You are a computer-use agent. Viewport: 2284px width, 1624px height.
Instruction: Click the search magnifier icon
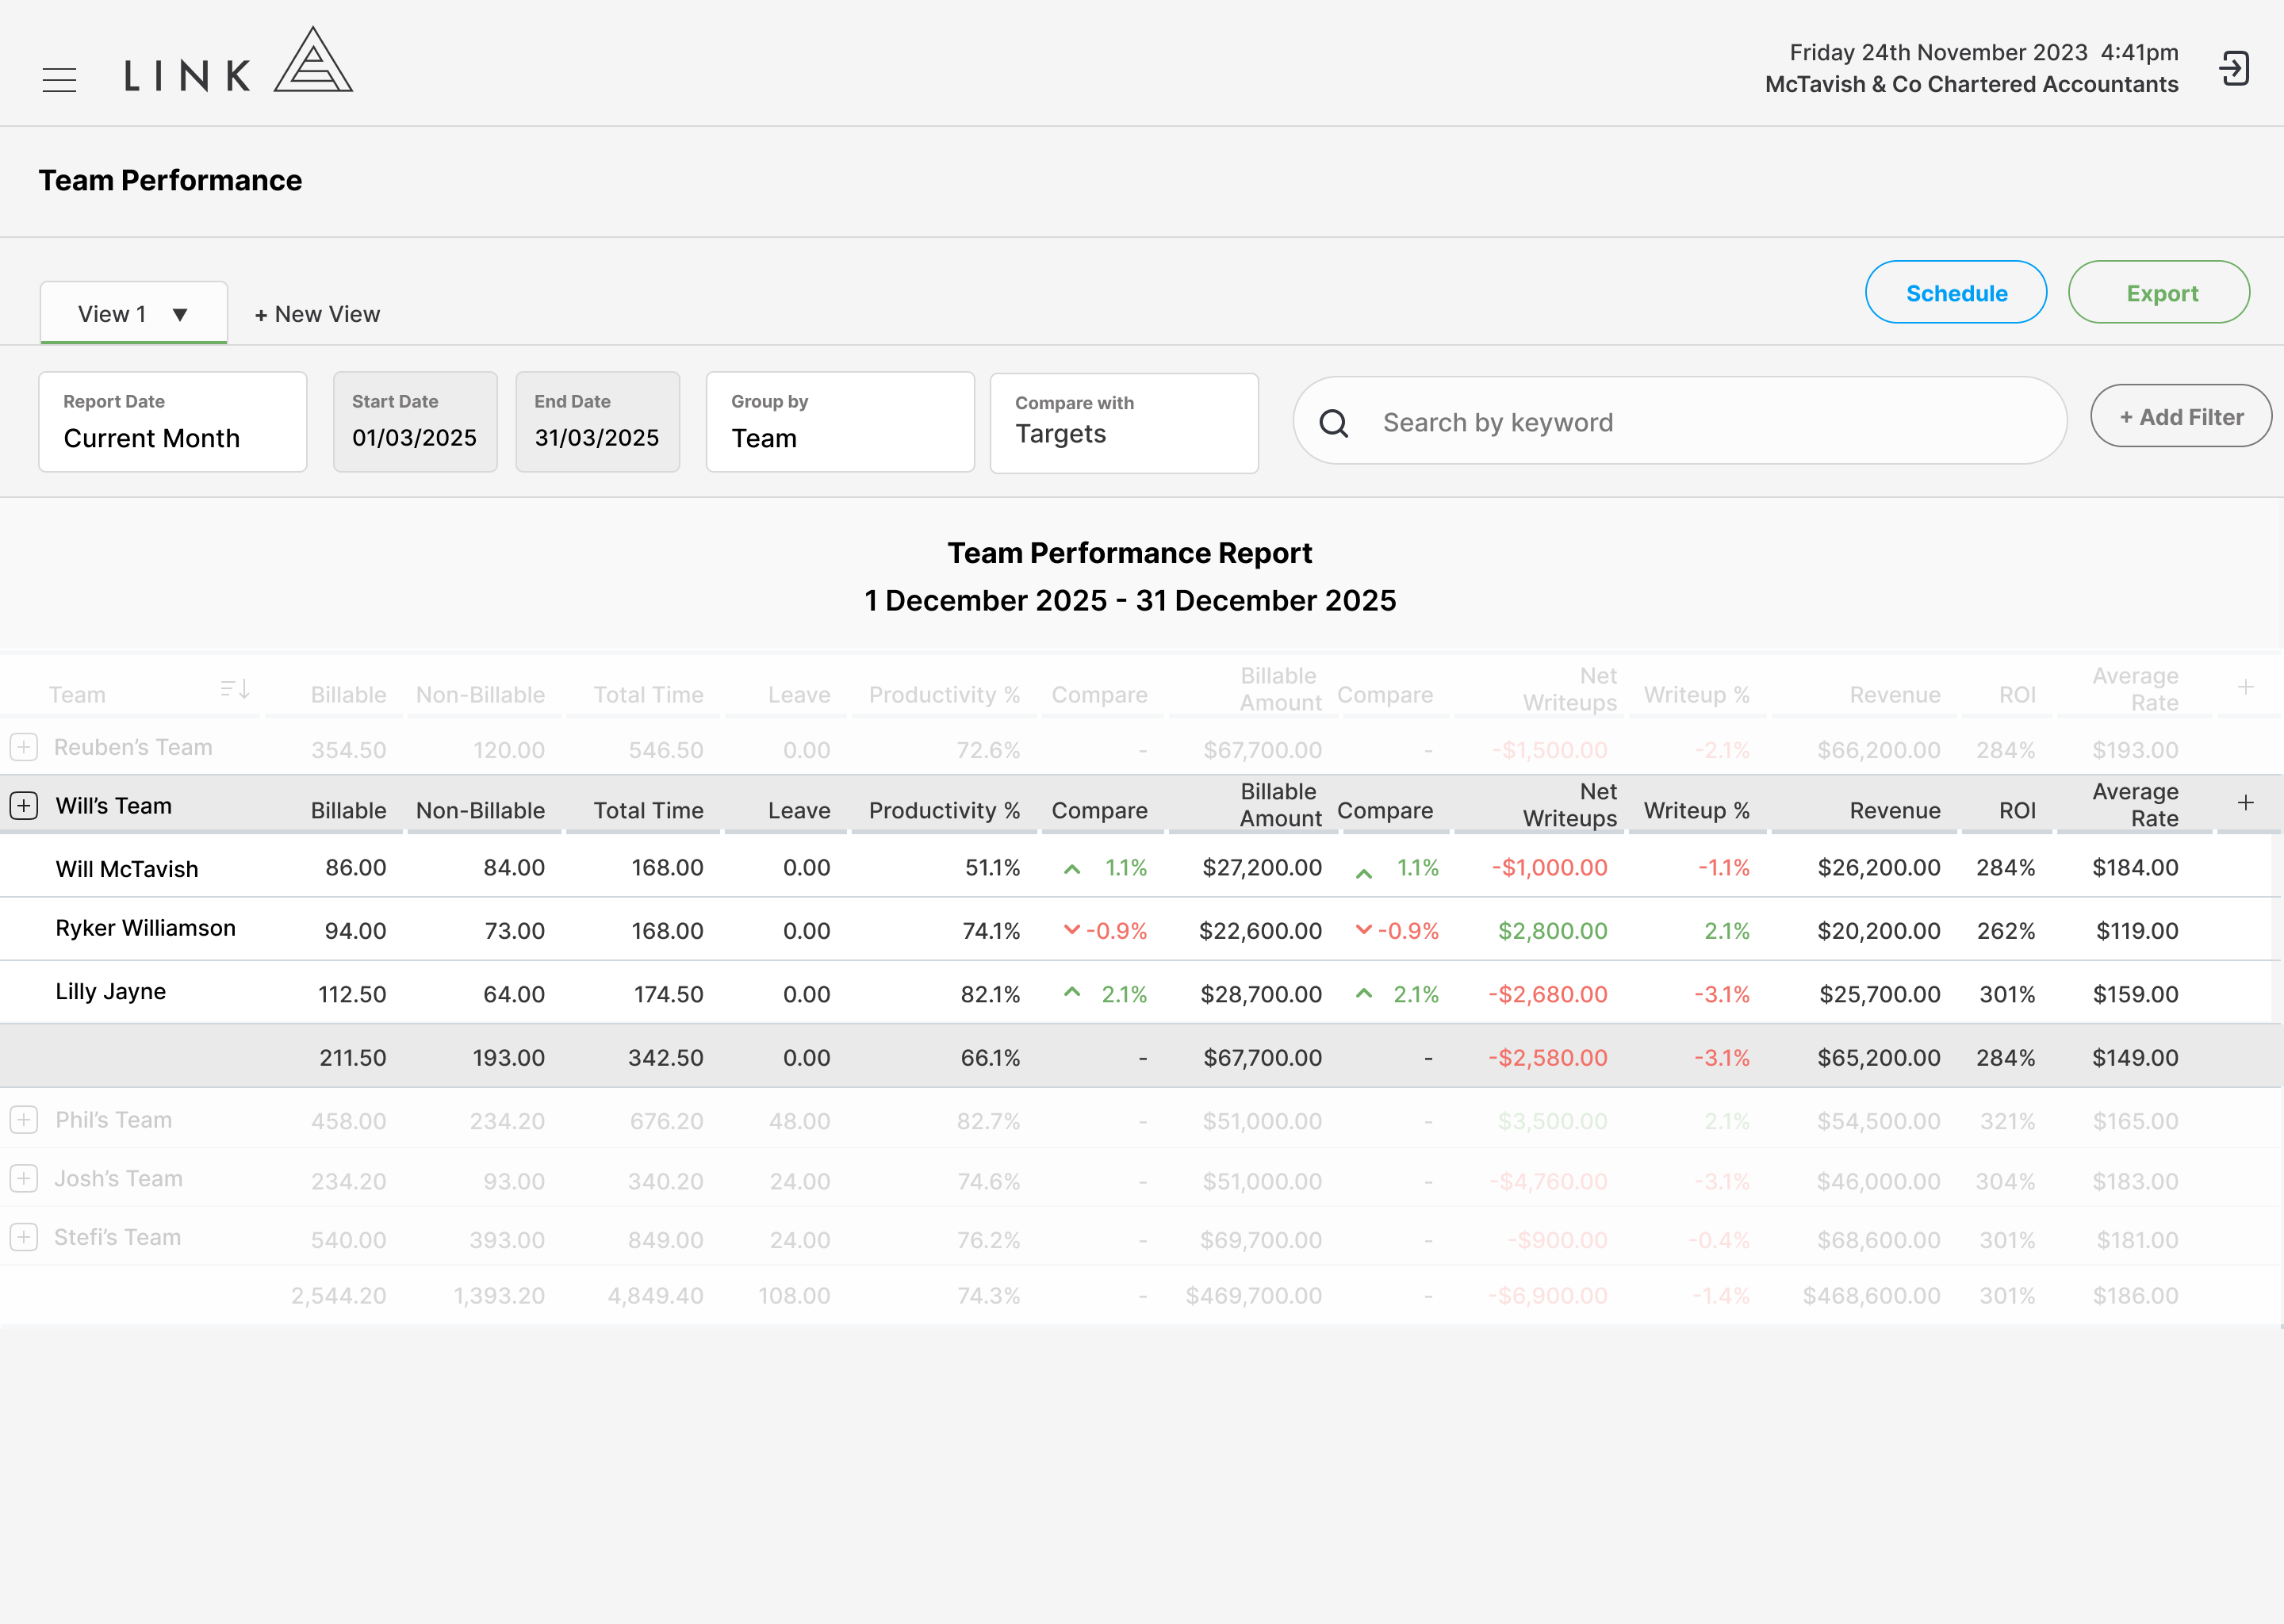[x=1334, y=423]
